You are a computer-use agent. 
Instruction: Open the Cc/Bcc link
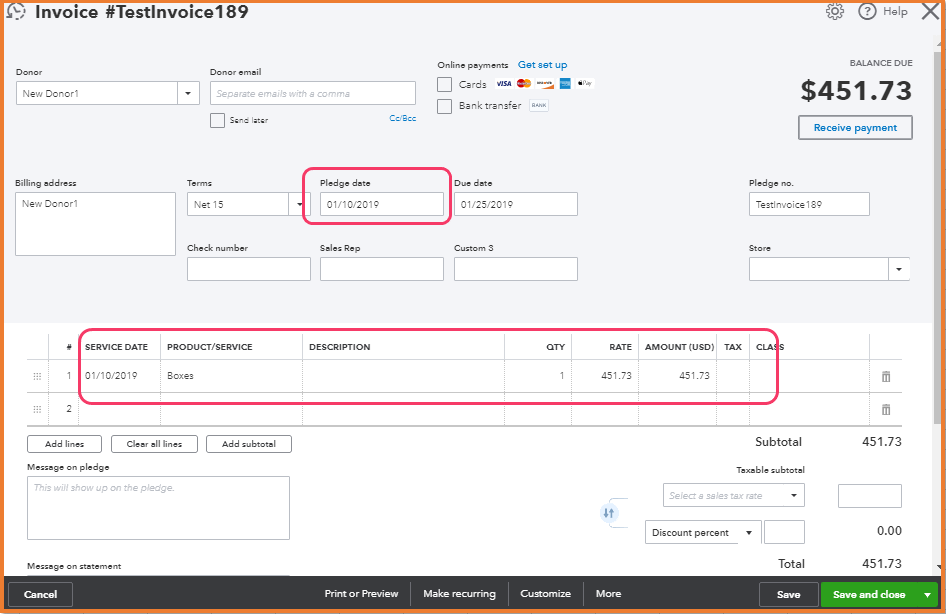click(x=402, y=118)
